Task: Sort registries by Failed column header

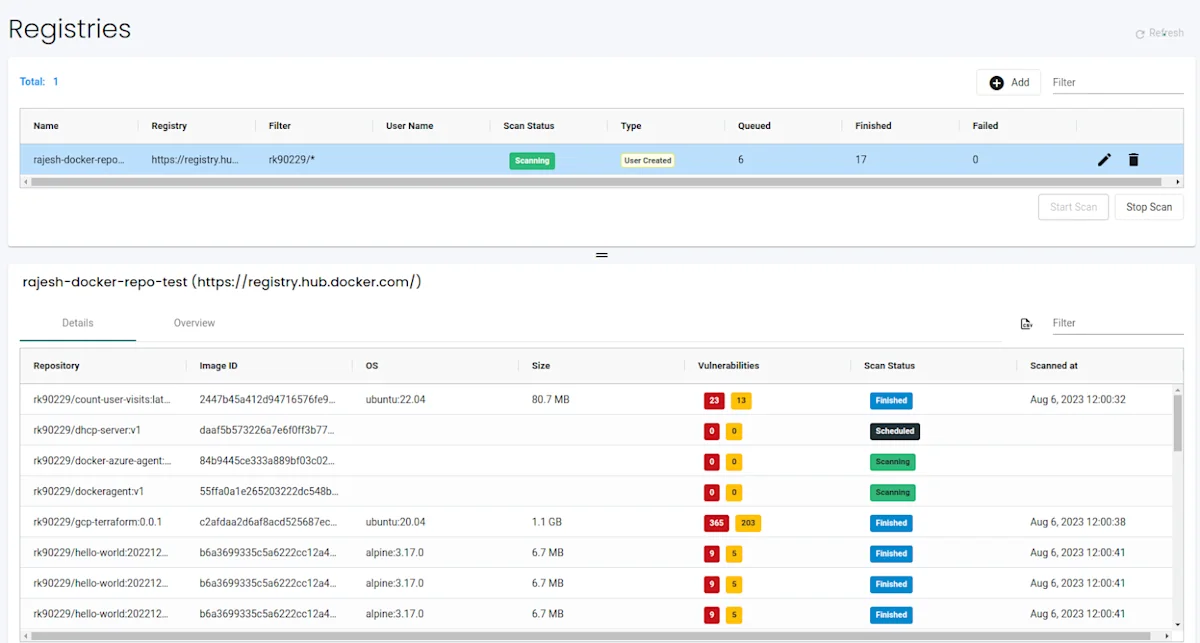Action: coord(985,126)
